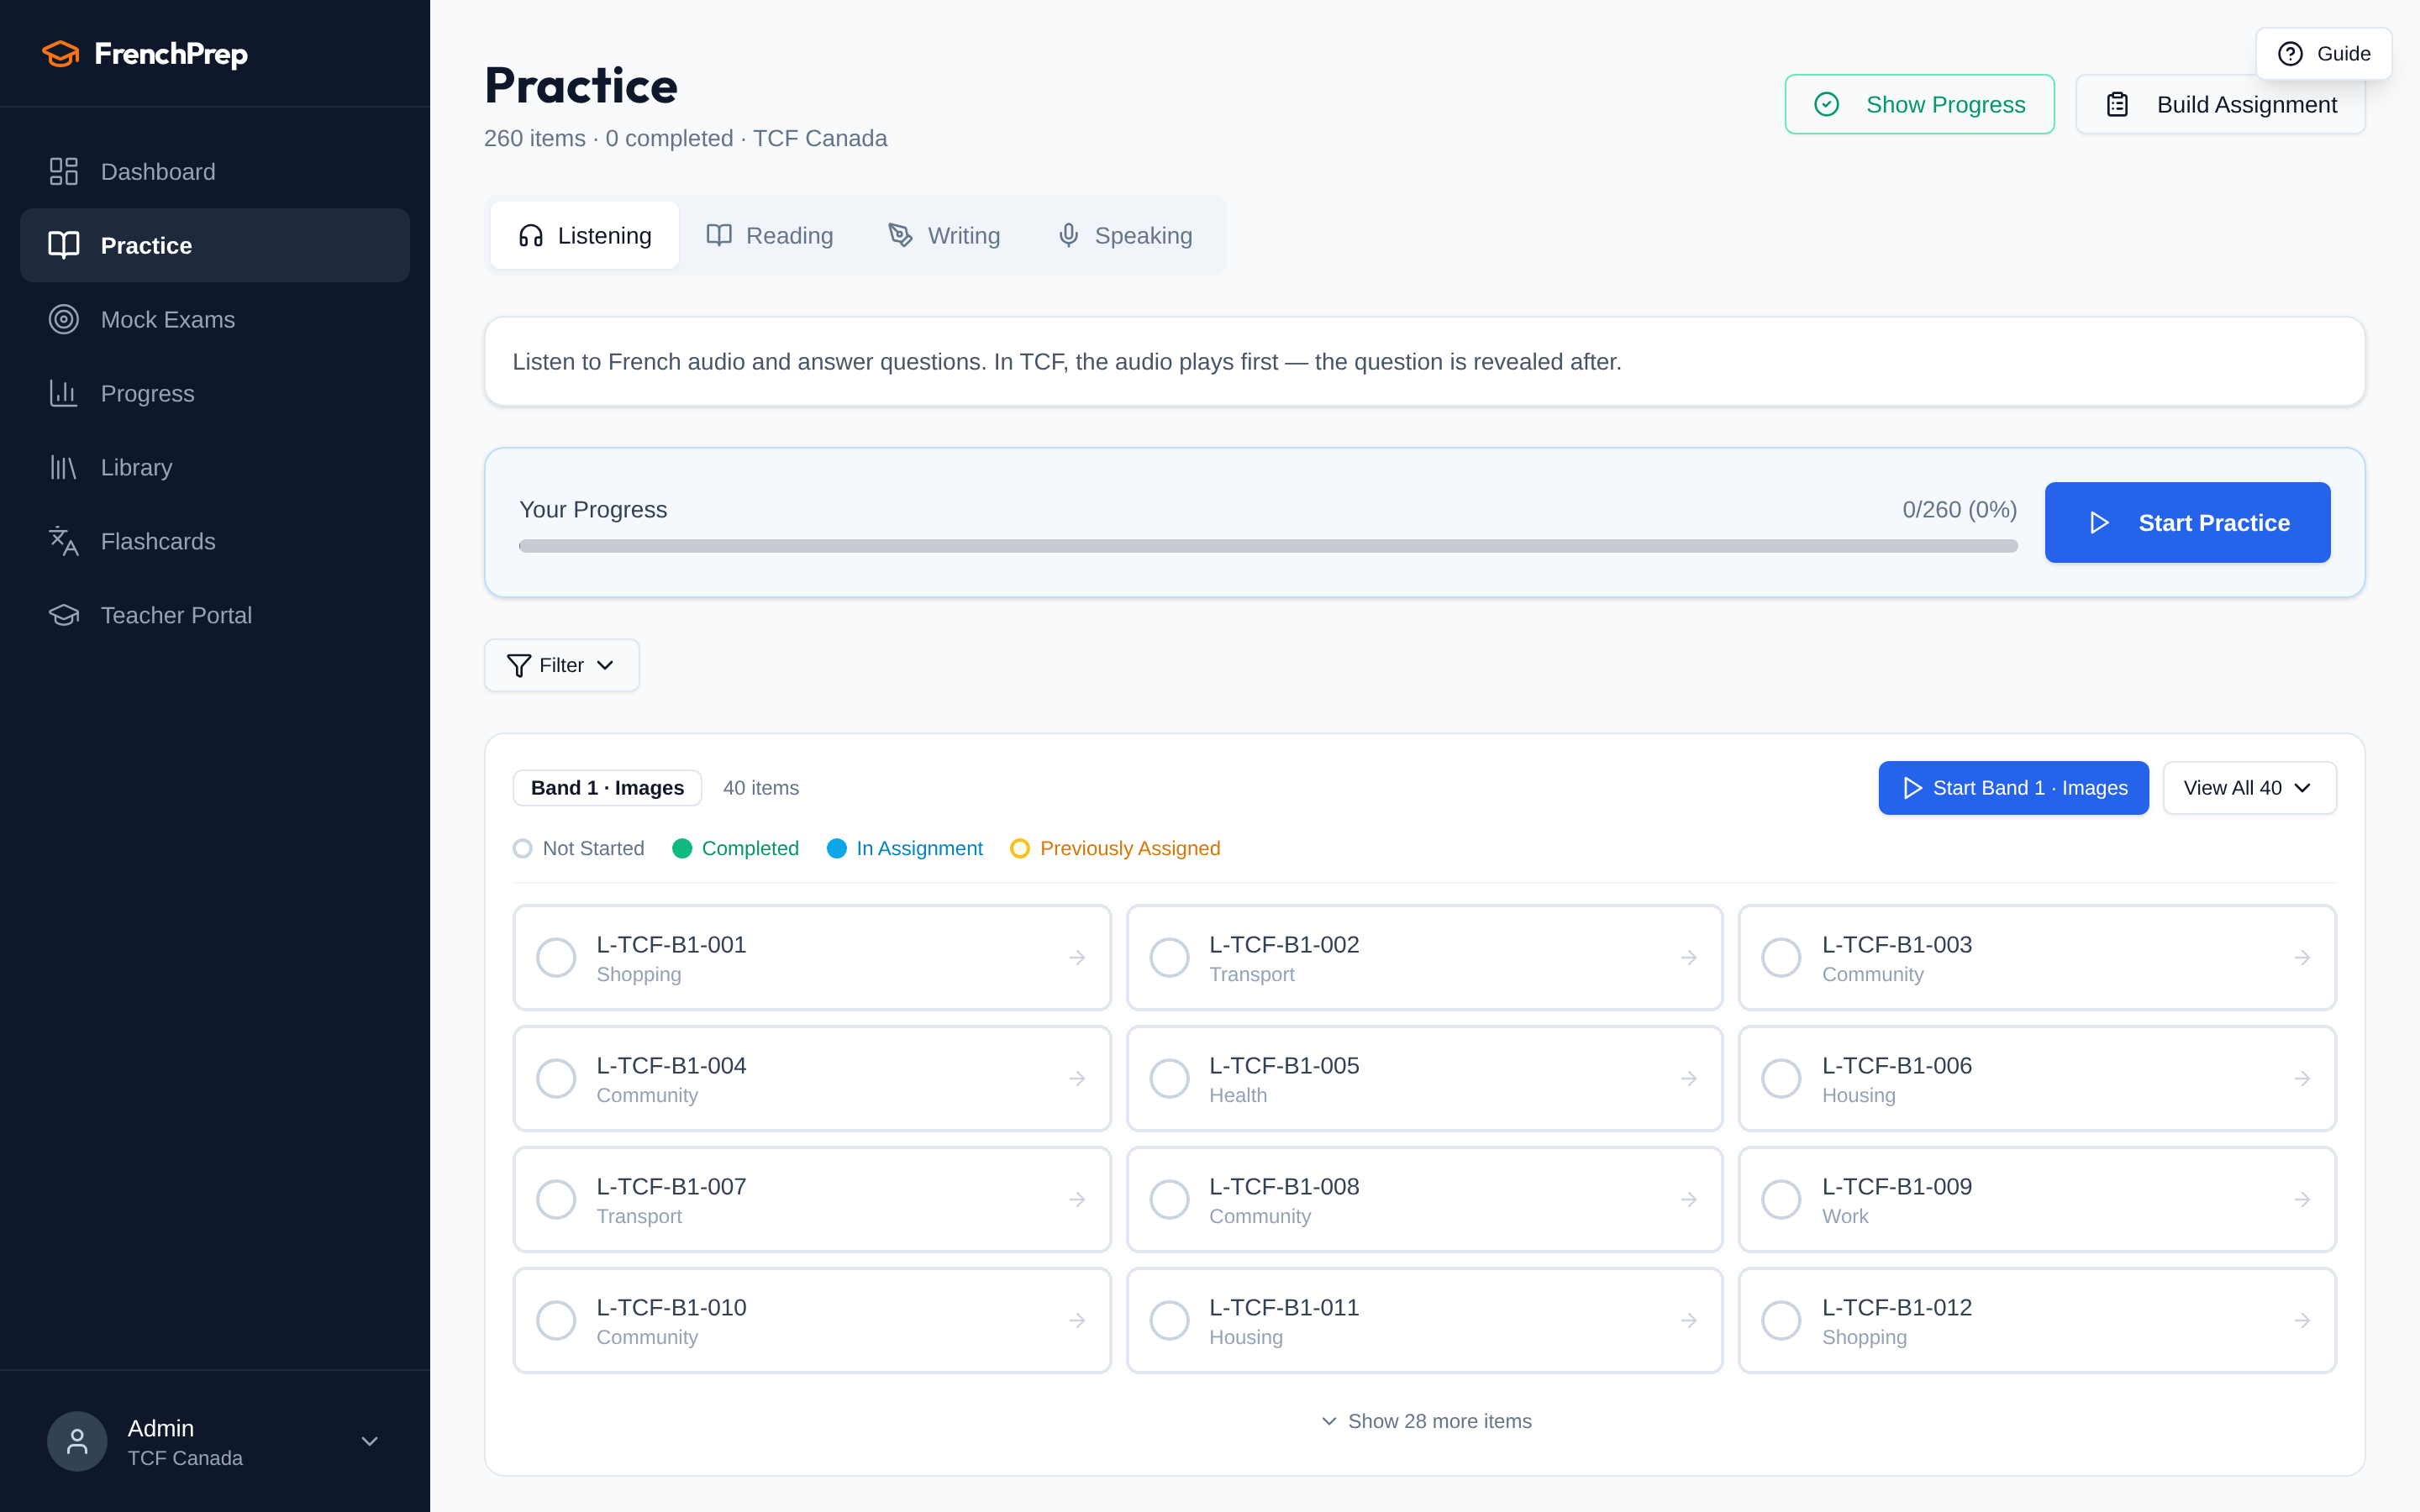Screen dimensions: 2420x1512
Task: Click arrow icon on L-TCF-B1-003 card
Action: (x=2302, y=958)
